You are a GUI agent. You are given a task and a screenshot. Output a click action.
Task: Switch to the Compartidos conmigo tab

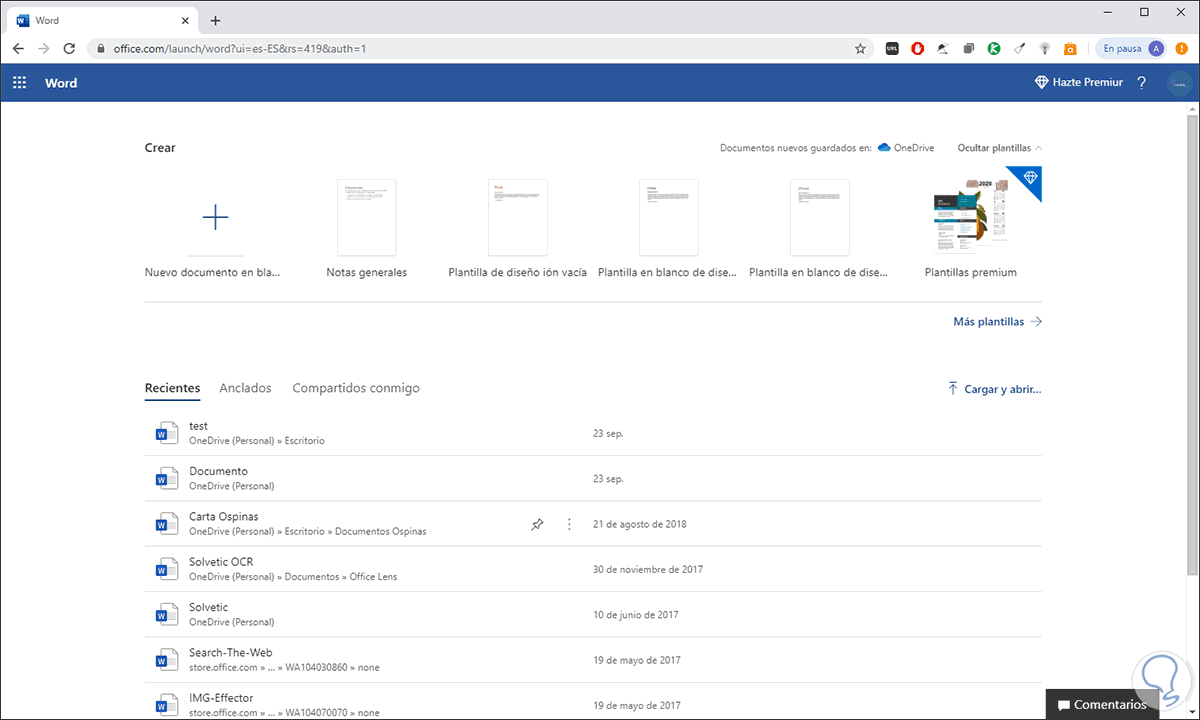tap(356, 388)
